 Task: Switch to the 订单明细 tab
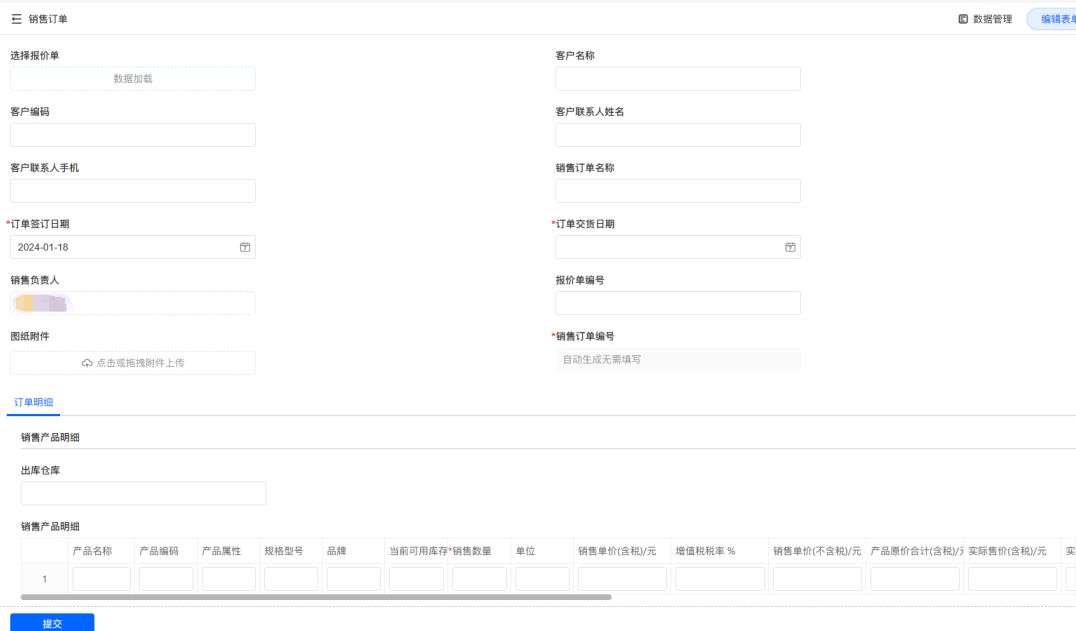click(x=33, y=401)
